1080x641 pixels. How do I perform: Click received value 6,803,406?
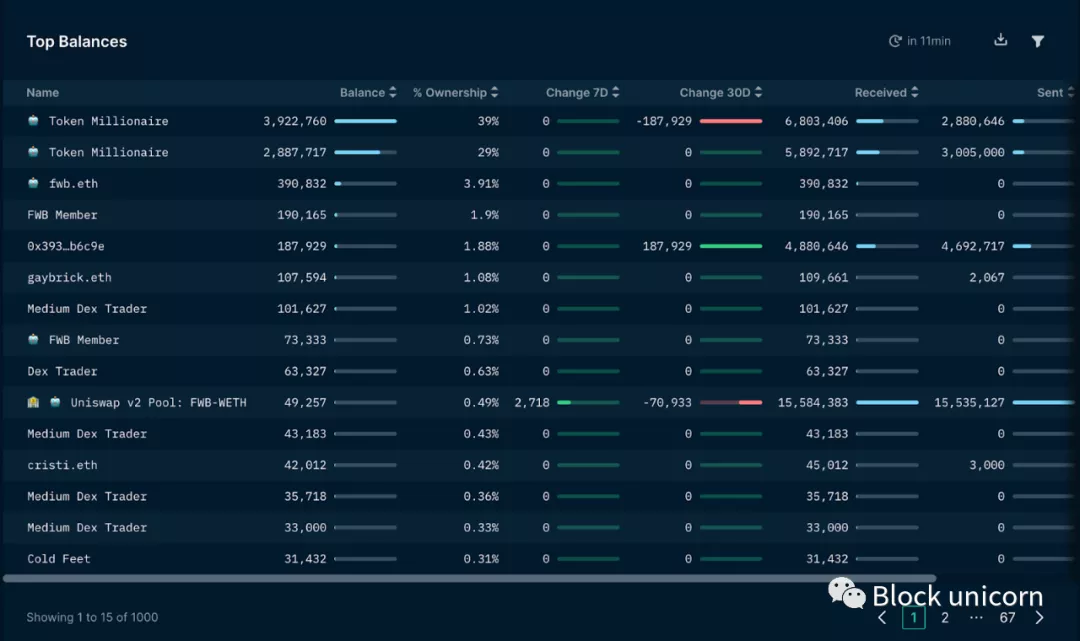click(816, 120)
